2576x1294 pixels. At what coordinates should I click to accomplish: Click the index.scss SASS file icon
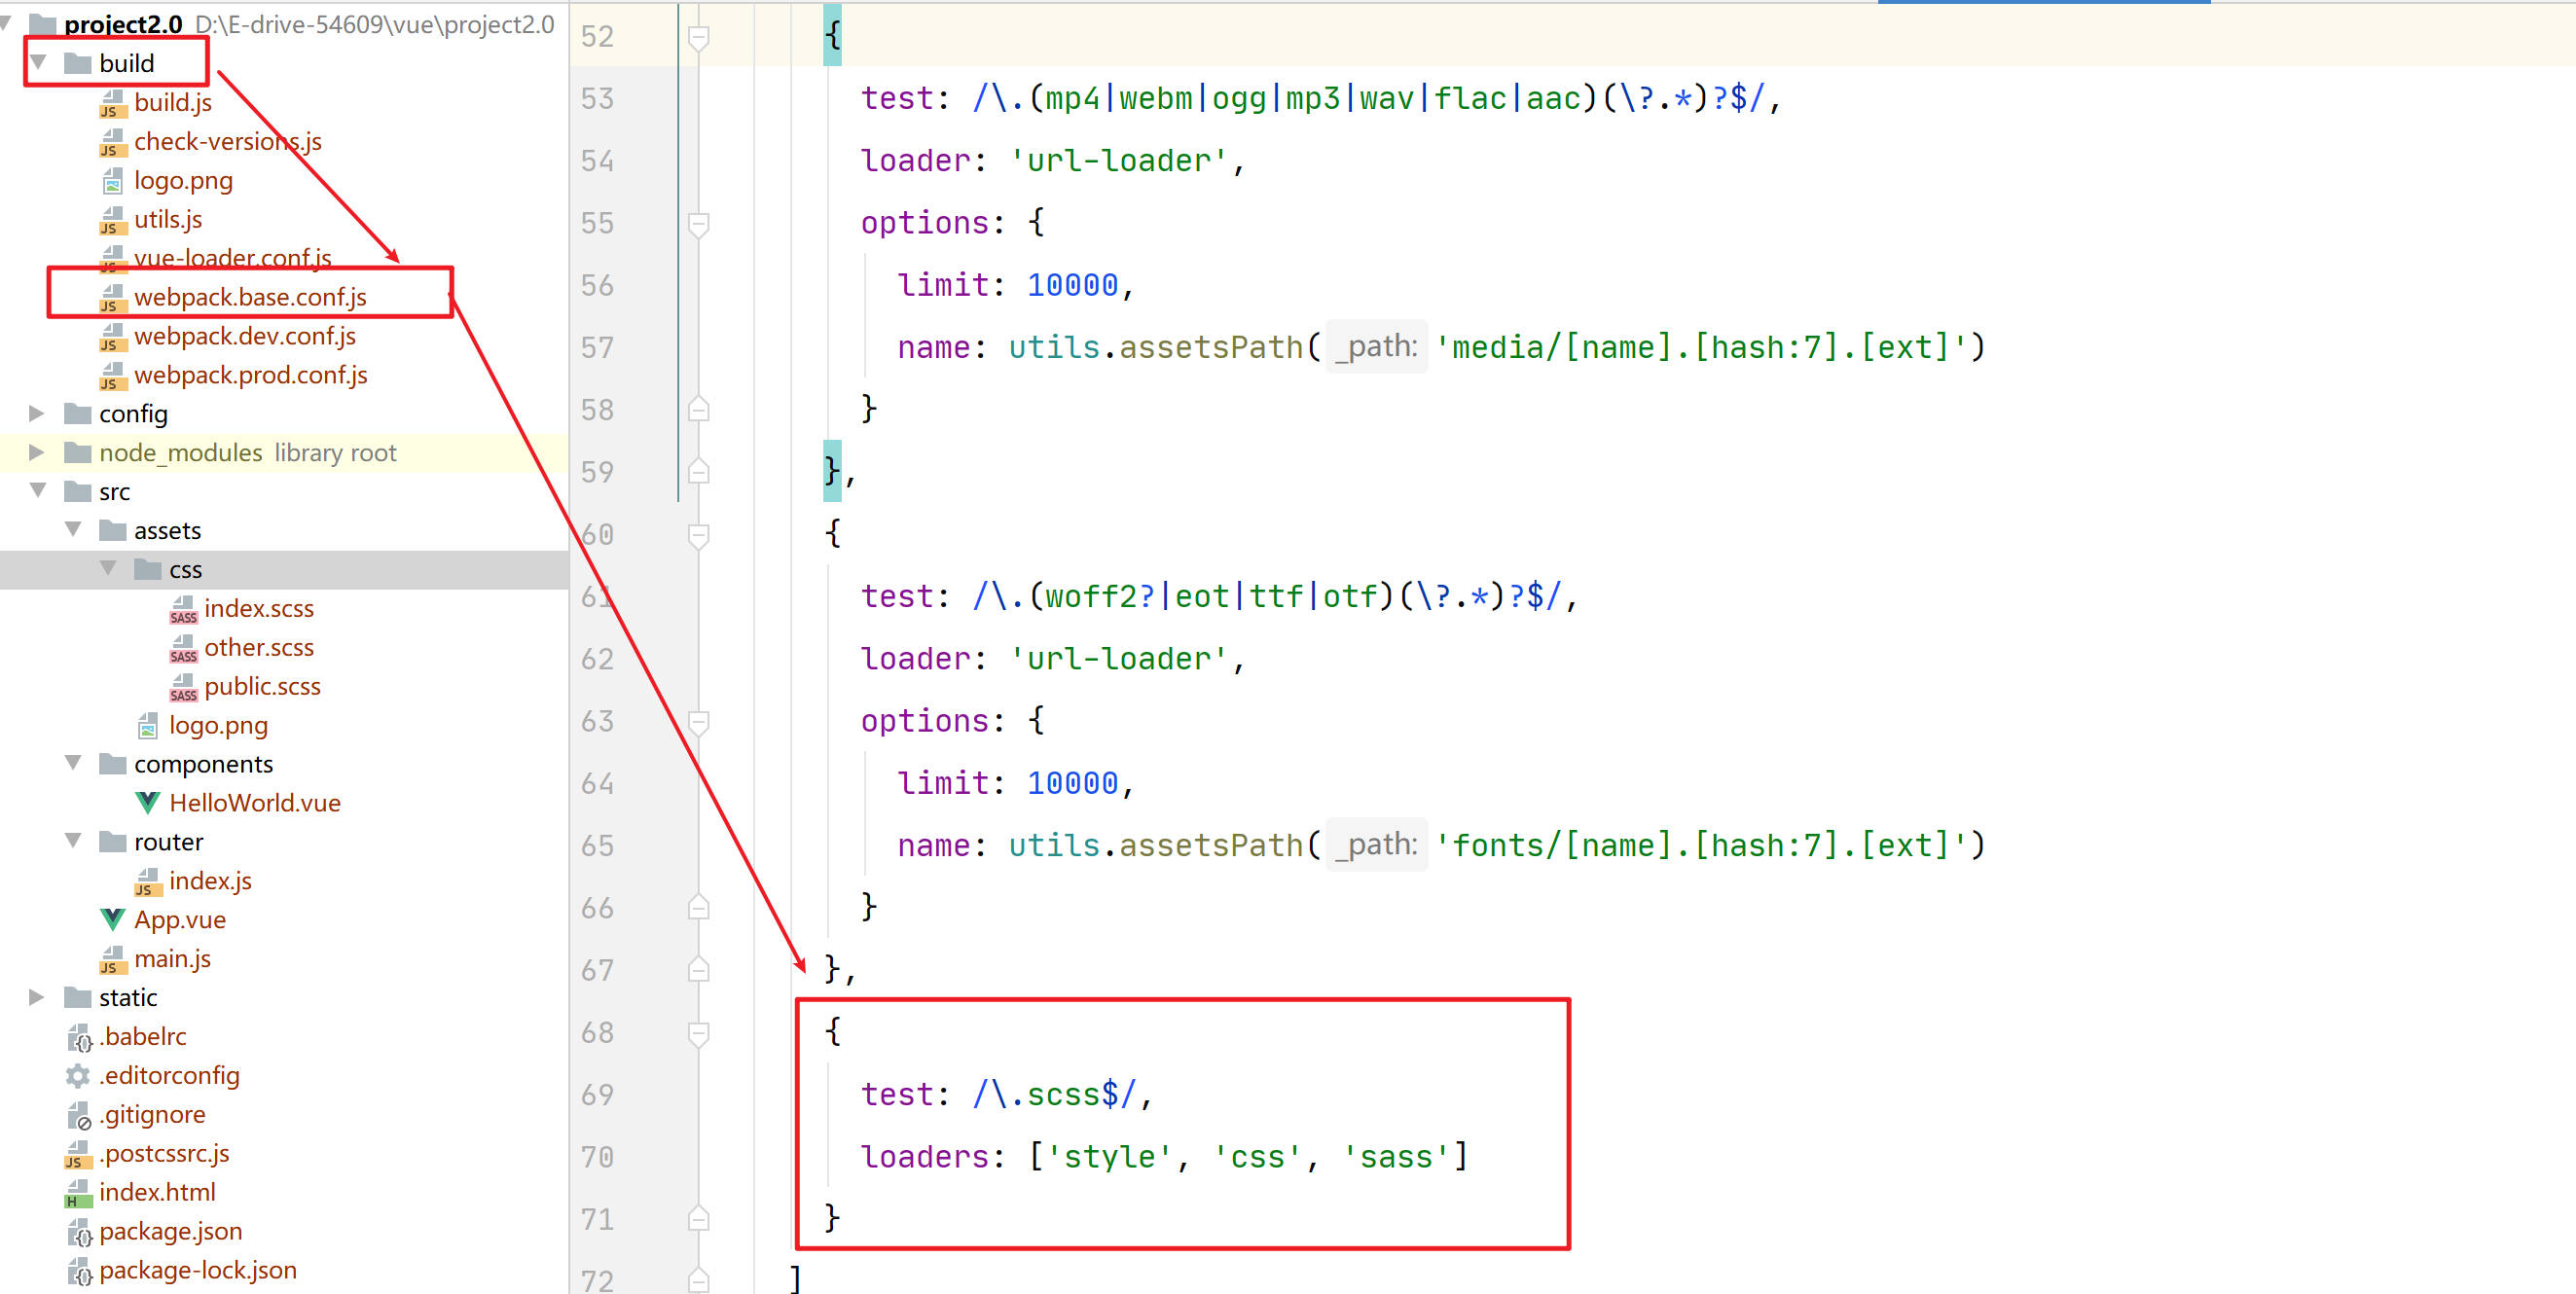pyautogui.click(x=183, y=609)
